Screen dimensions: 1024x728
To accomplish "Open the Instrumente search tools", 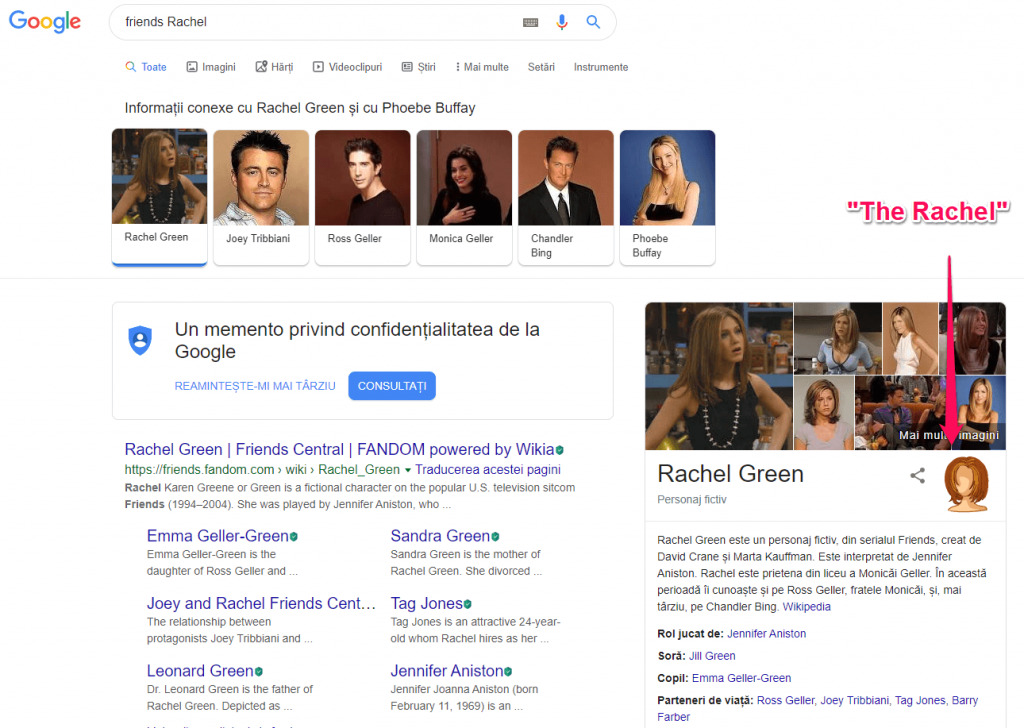I will click(601, 67).
